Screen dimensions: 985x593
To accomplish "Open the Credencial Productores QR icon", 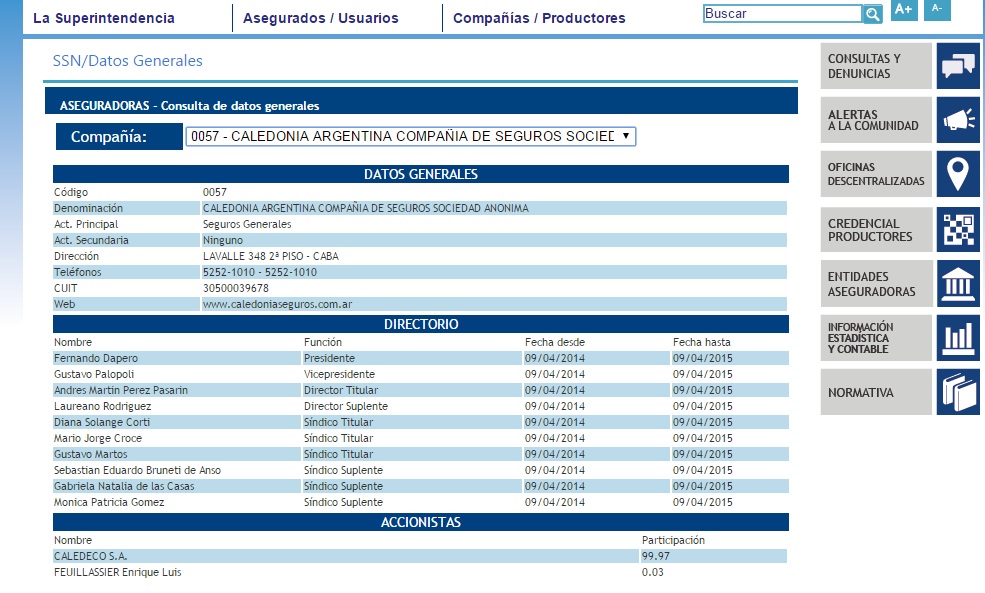I will (958, 230).
